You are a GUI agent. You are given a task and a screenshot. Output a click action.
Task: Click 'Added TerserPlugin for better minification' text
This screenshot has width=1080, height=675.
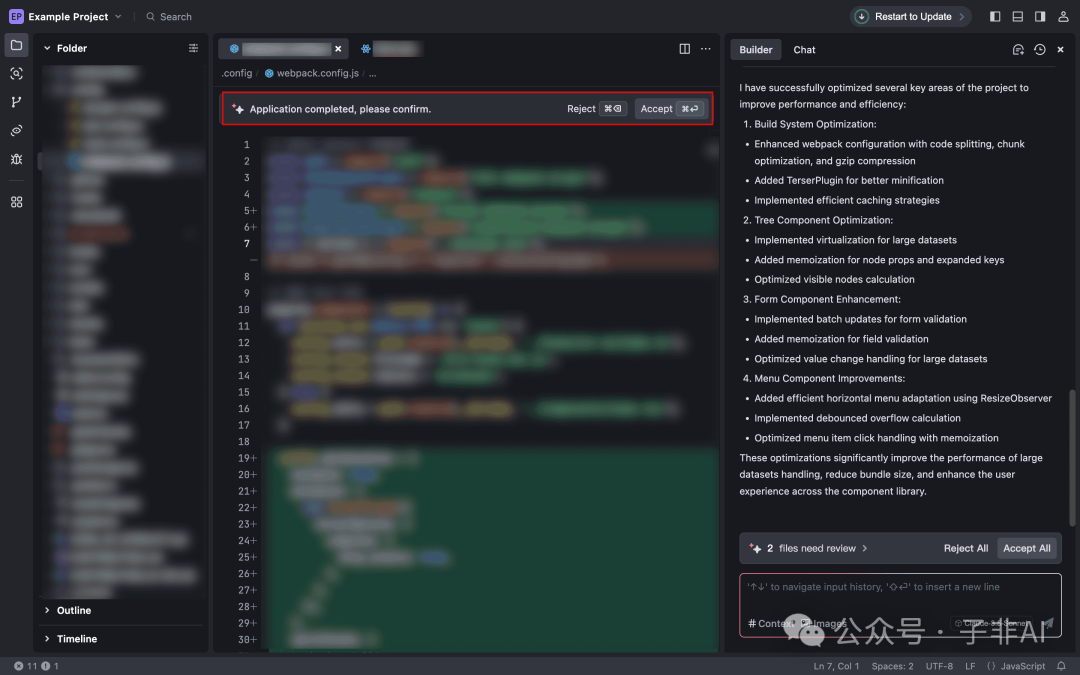point(849,180)
